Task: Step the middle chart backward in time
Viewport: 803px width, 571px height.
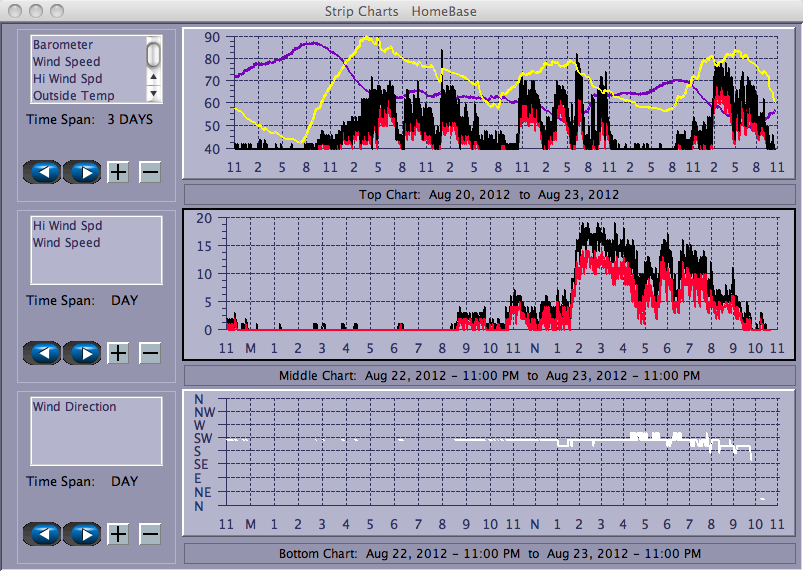Action: click(42, 353)
